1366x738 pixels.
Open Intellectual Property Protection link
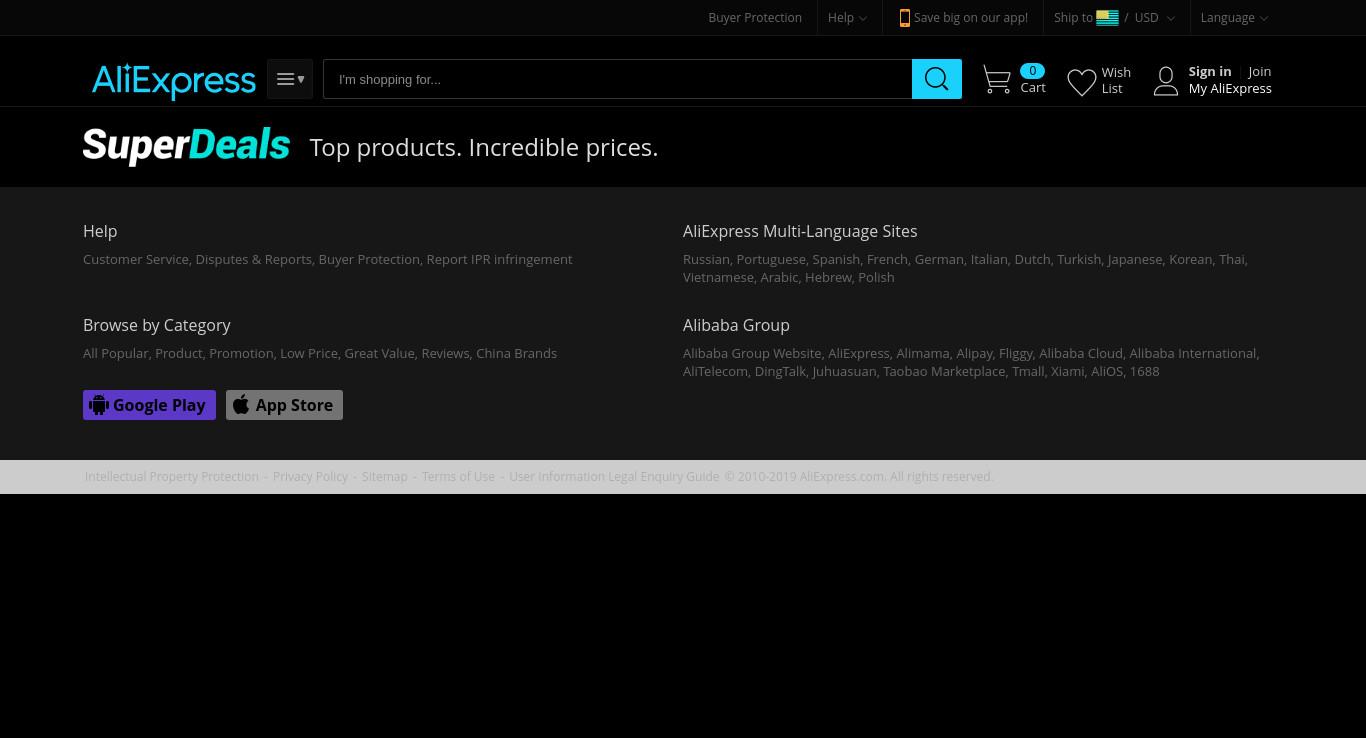[172, 477]
